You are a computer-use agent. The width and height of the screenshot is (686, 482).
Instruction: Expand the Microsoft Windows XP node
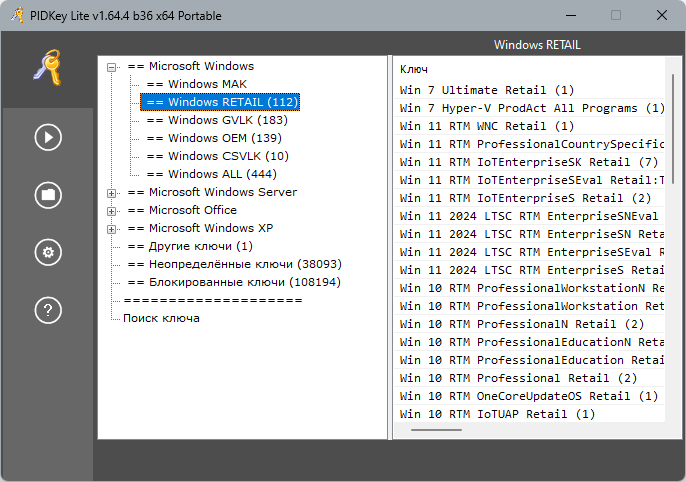tap(112, 229)
